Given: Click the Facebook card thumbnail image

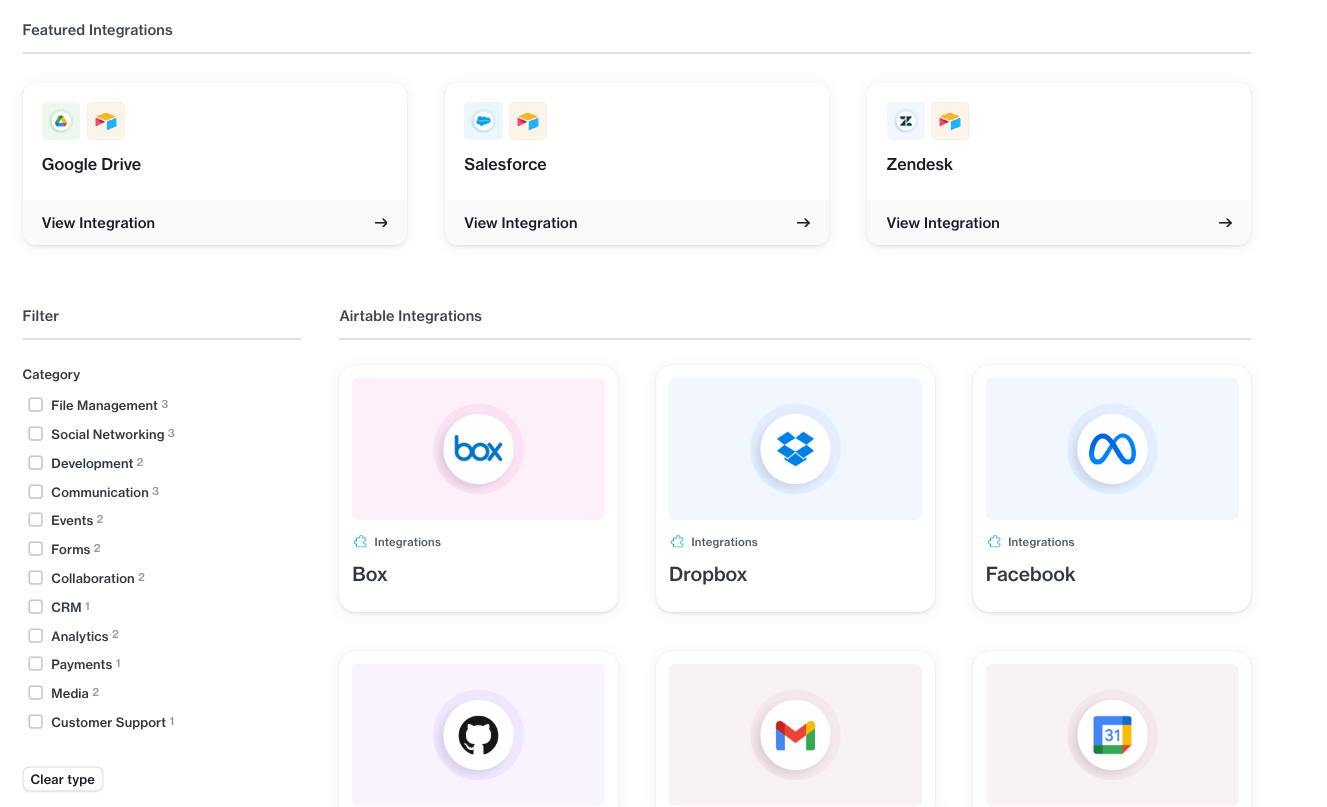Looking at the screenshot, I should tap(1112, 449).
